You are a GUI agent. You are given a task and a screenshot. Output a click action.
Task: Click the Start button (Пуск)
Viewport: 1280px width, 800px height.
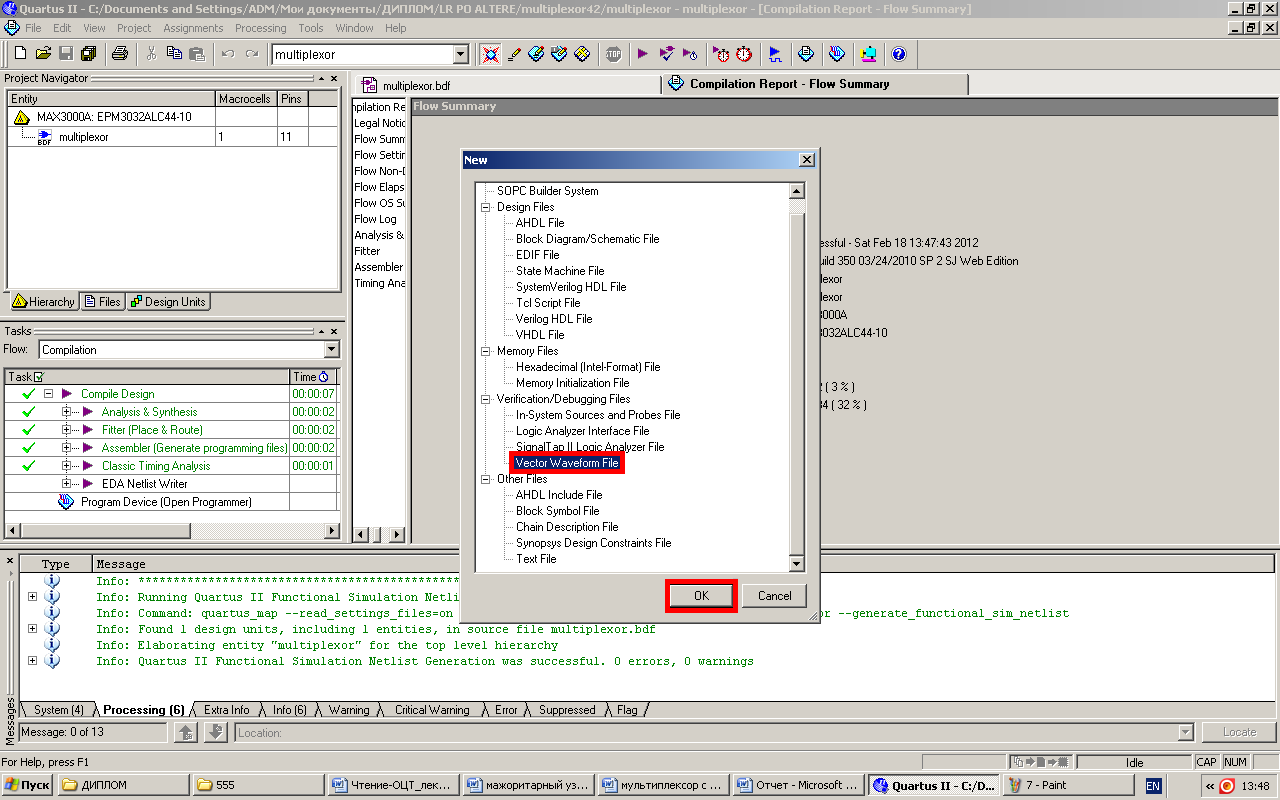point(28,785)
